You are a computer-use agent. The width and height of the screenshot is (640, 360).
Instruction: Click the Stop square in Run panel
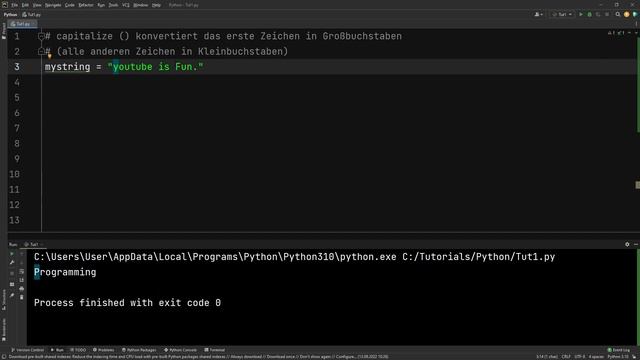(12, 273)
